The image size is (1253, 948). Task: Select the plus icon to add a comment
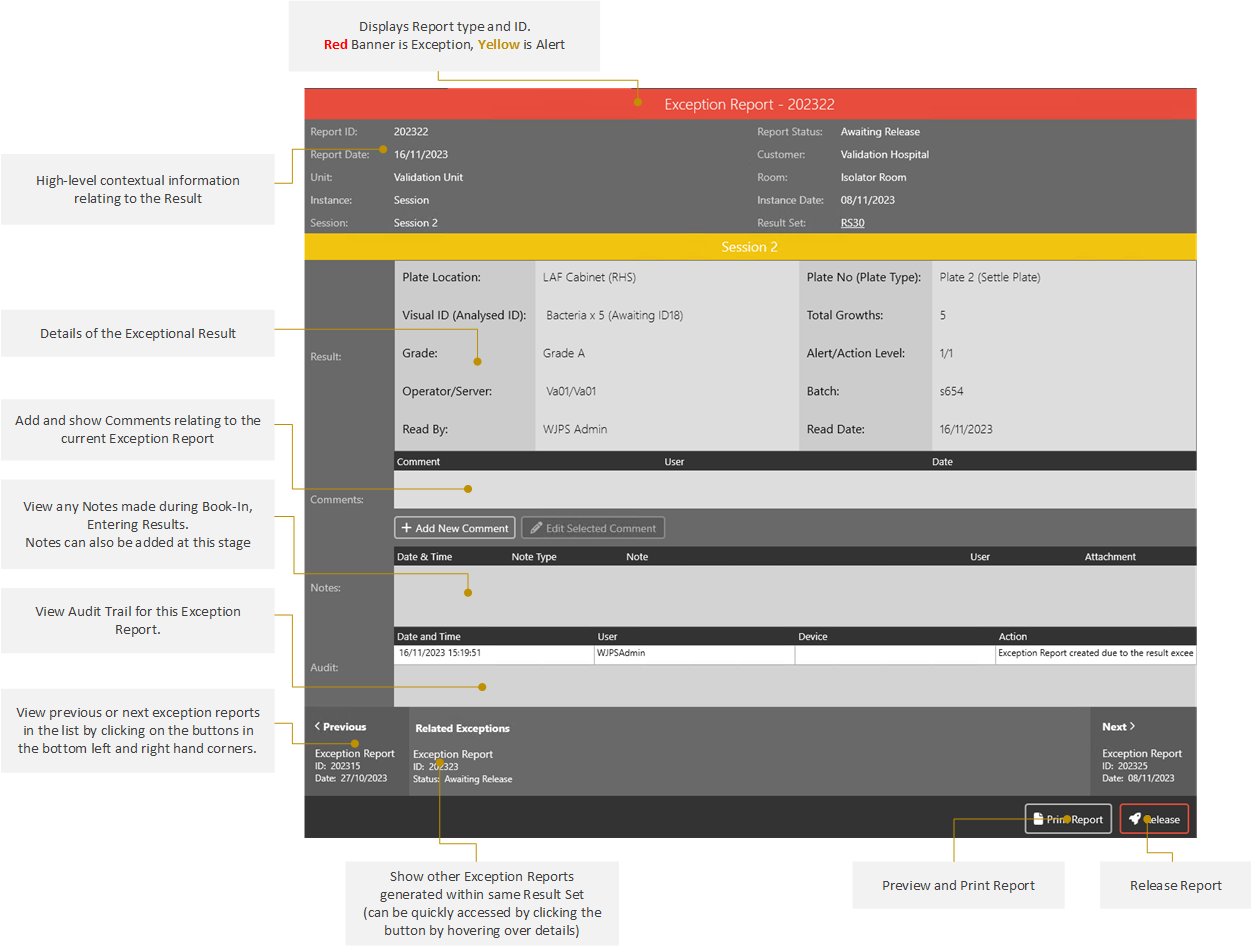pos(409,527)
